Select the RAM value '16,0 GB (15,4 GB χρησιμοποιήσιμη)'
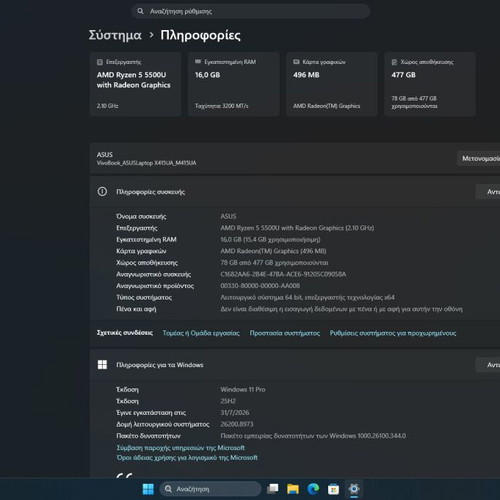The image size is (500, 500). (270, 240)
